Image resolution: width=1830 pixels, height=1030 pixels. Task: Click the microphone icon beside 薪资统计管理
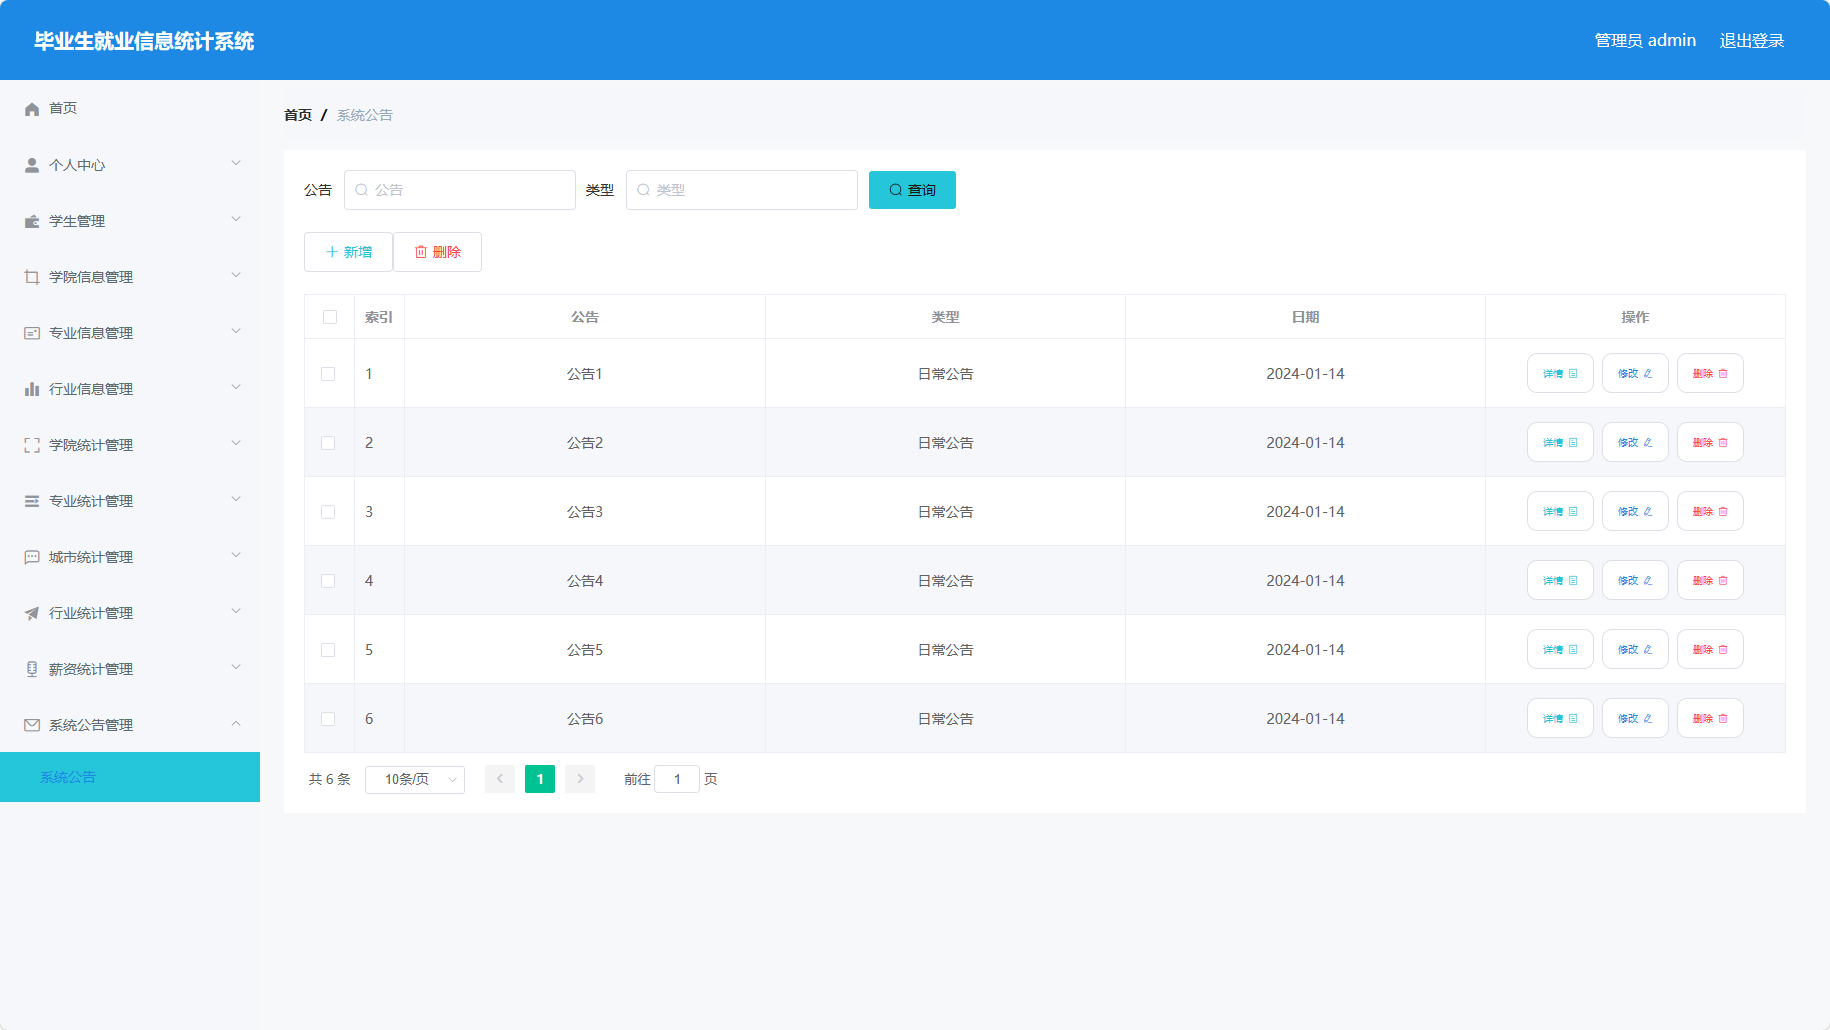coord(32,669)
